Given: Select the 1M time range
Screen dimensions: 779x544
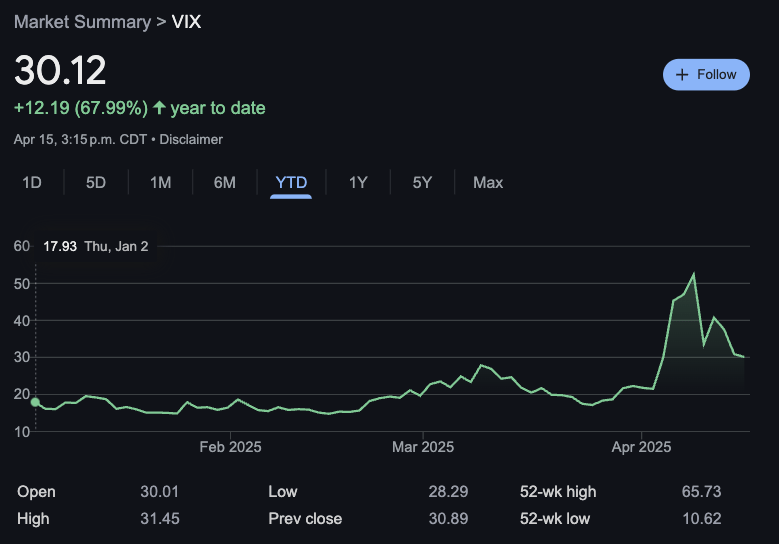Looking at the screenshot, I should (x=160, y=182).
